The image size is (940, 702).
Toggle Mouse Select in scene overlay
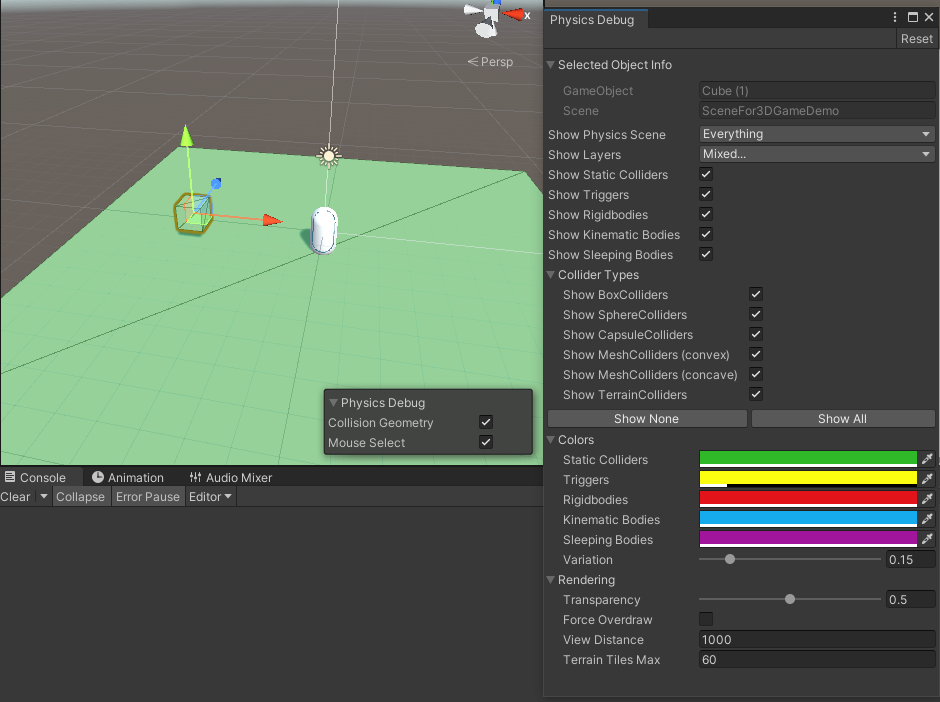(486, 442)
